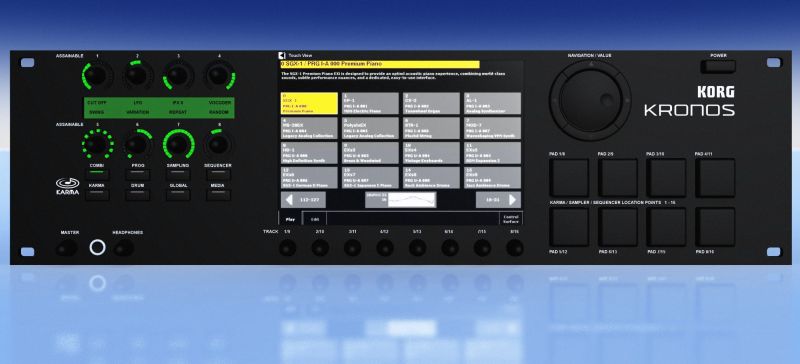Click the headphone jack ring
Image resolution: width=800 pixels, height=364 pixels.
97,248
